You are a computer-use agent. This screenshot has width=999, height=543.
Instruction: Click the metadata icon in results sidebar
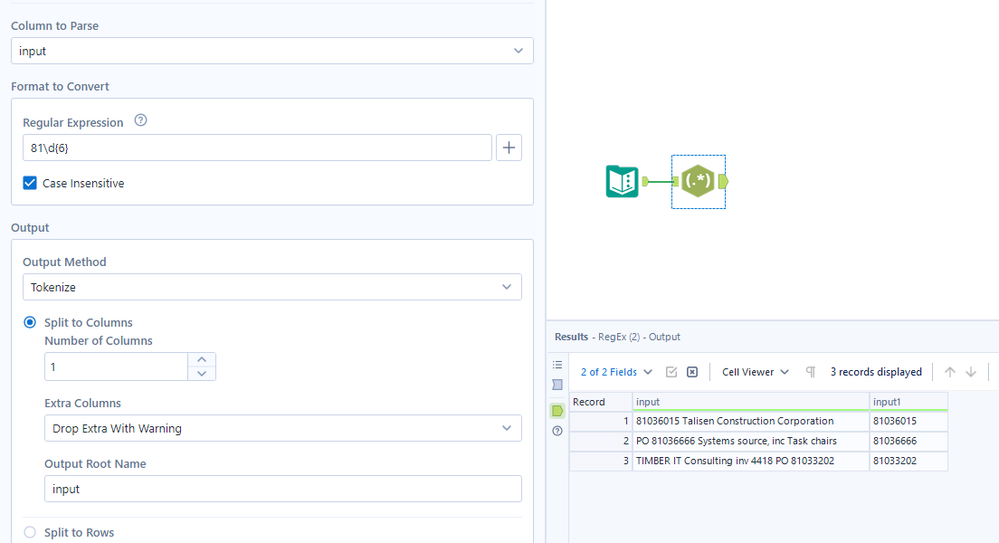[x=557, y=385]
